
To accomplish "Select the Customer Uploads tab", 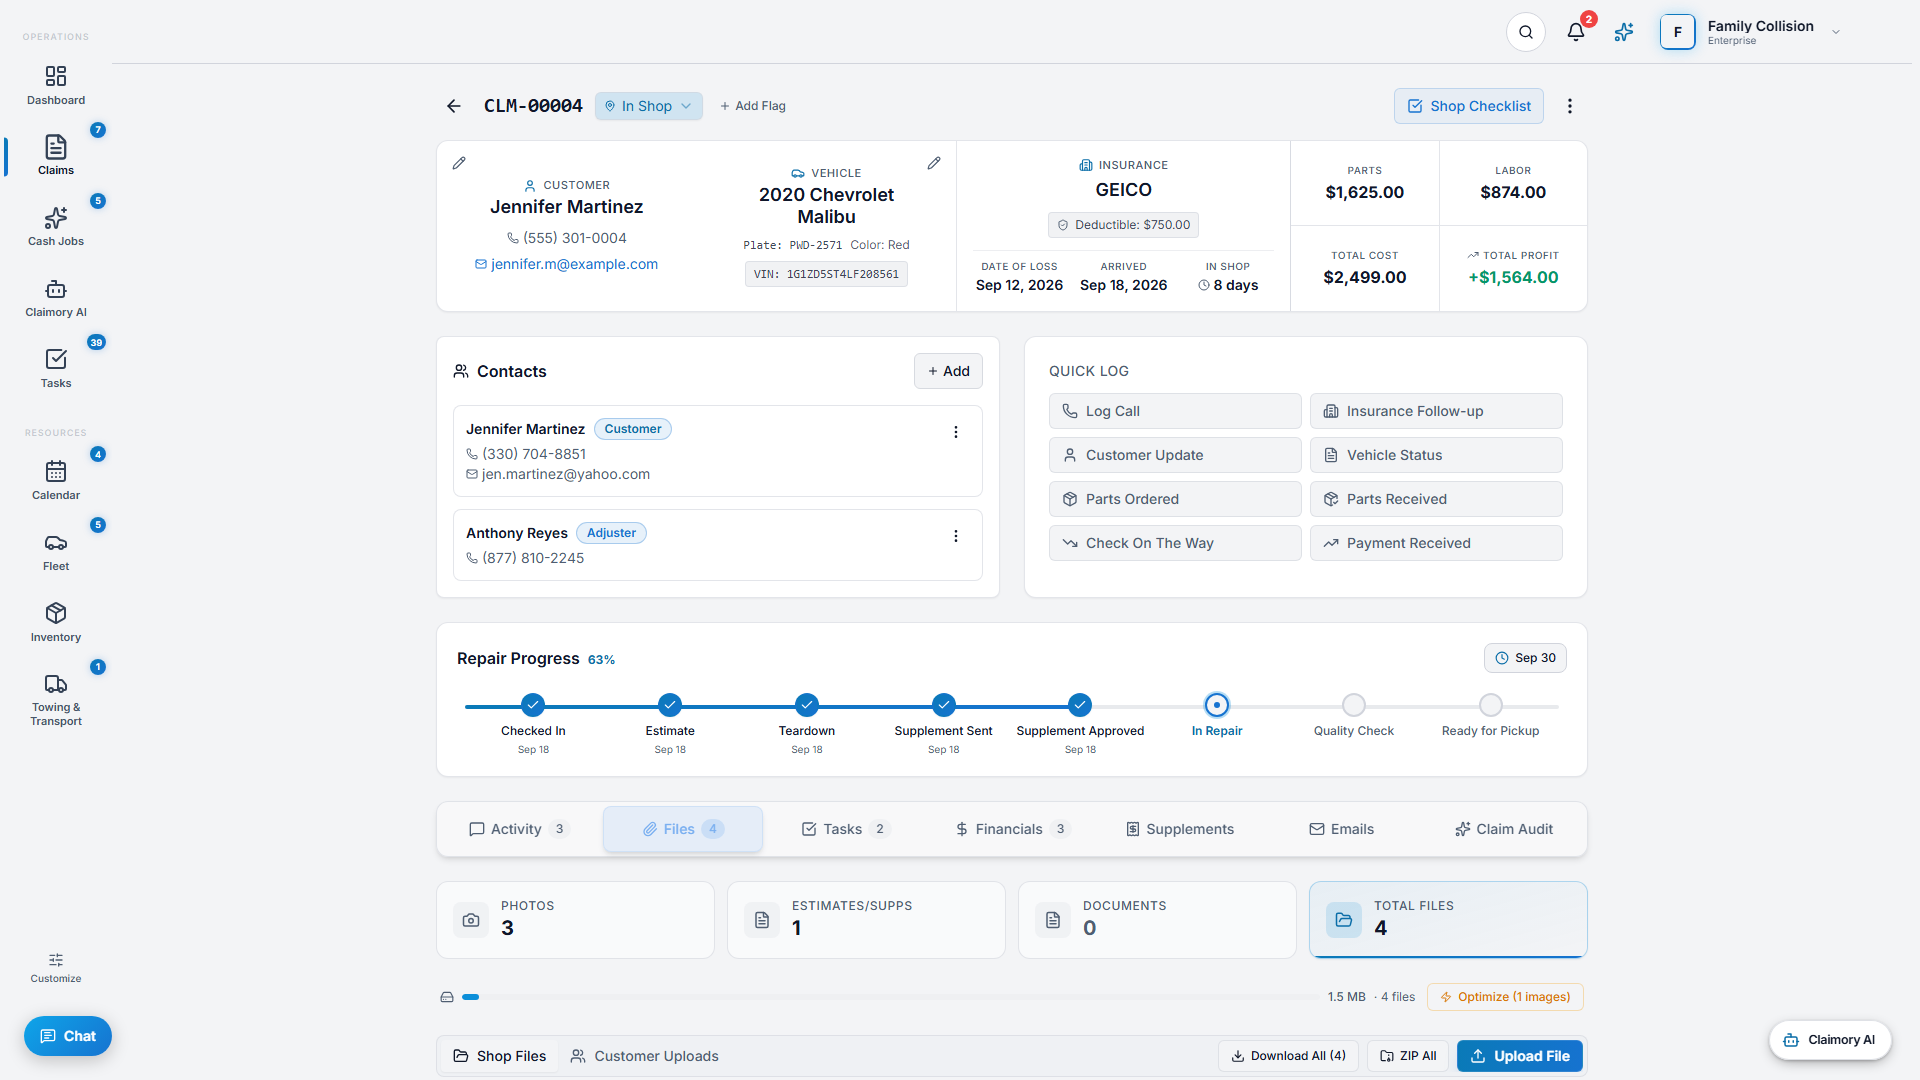I will (645, 1056).
